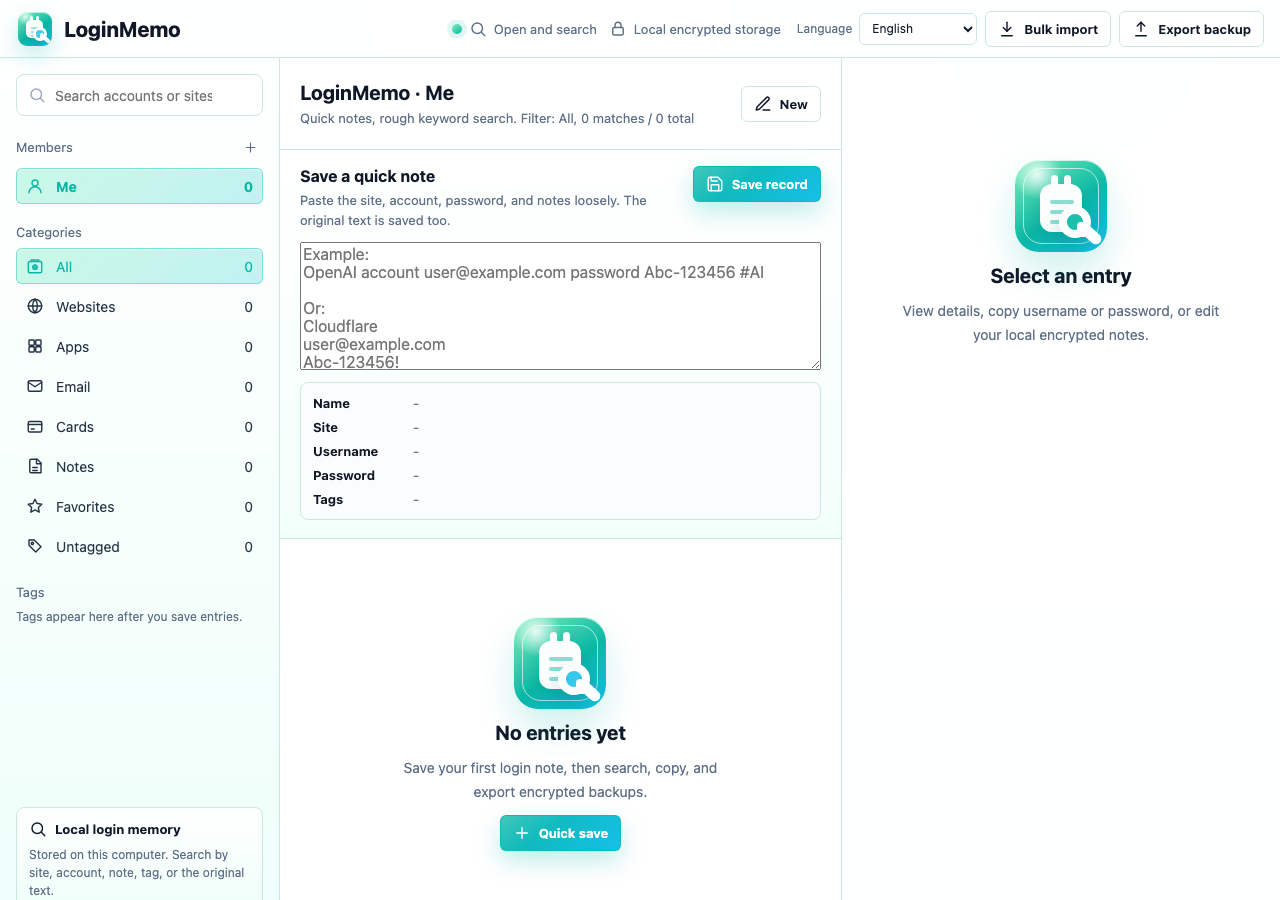
Task: Click the green status dot indicator
Action: (x=457, y=29)
